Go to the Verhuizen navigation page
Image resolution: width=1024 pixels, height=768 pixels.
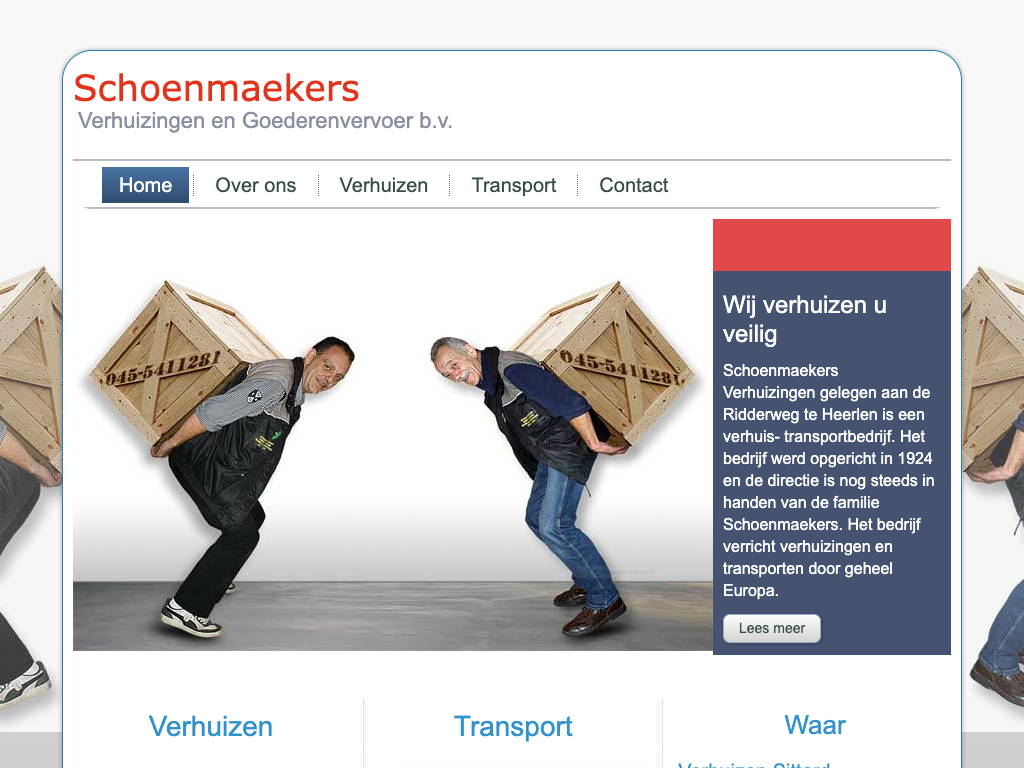click(383, 185)
